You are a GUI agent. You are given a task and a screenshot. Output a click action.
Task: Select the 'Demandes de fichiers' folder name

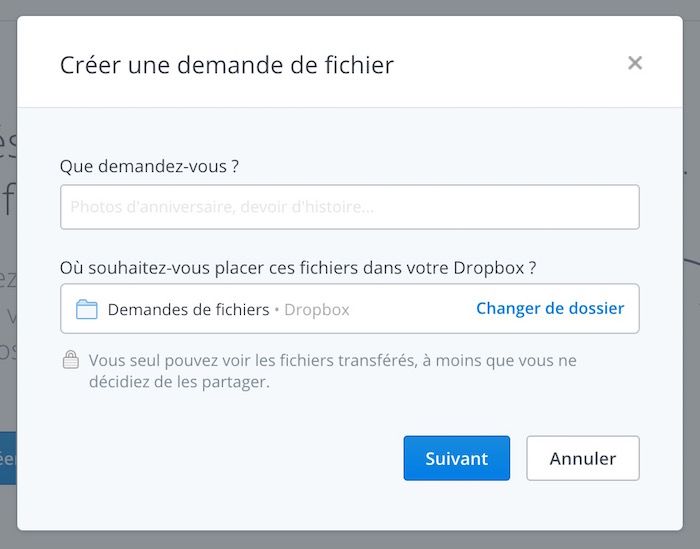click(188, 309)
